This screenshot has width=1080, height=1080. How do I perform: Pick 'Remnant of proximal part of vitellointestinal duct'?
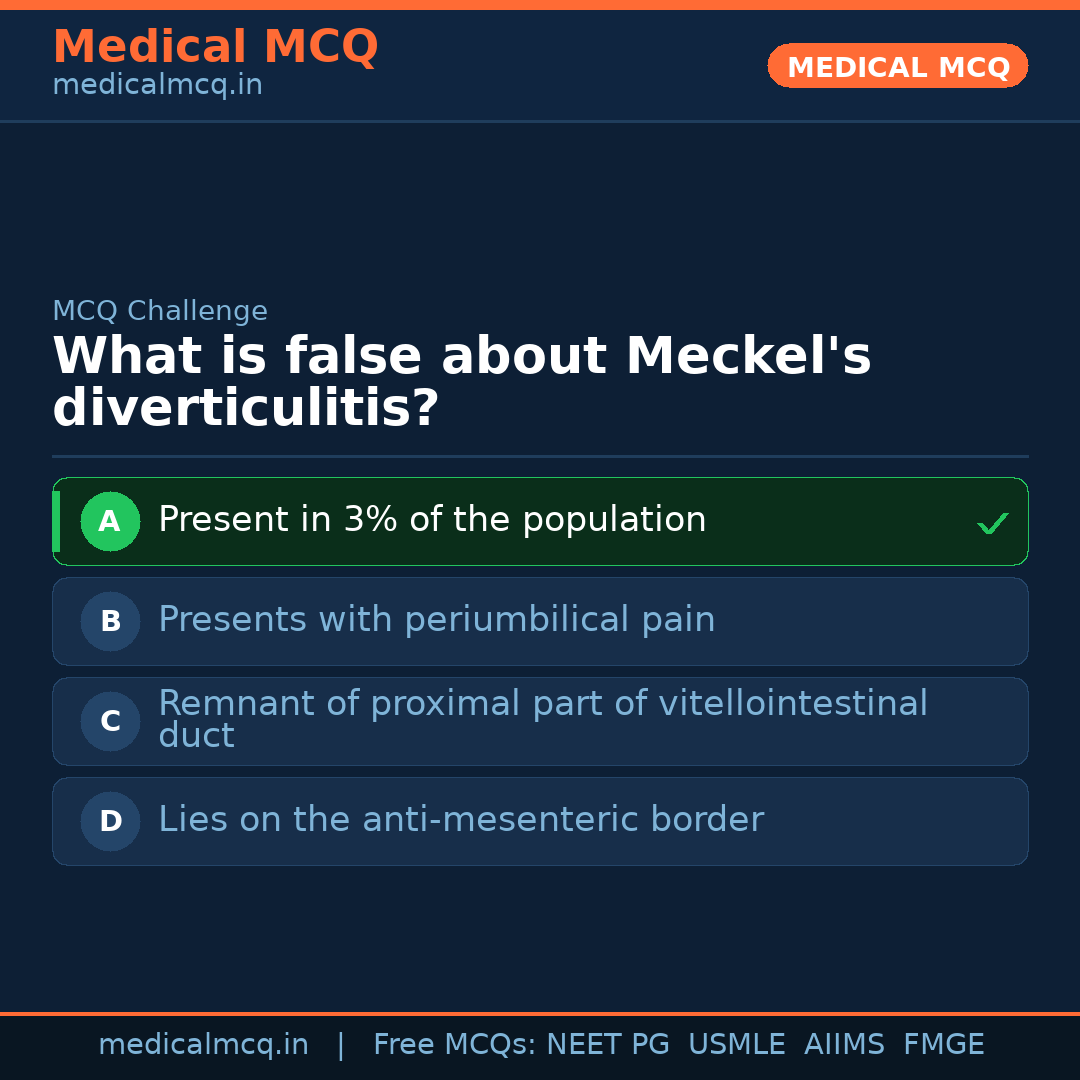point(542,719)
